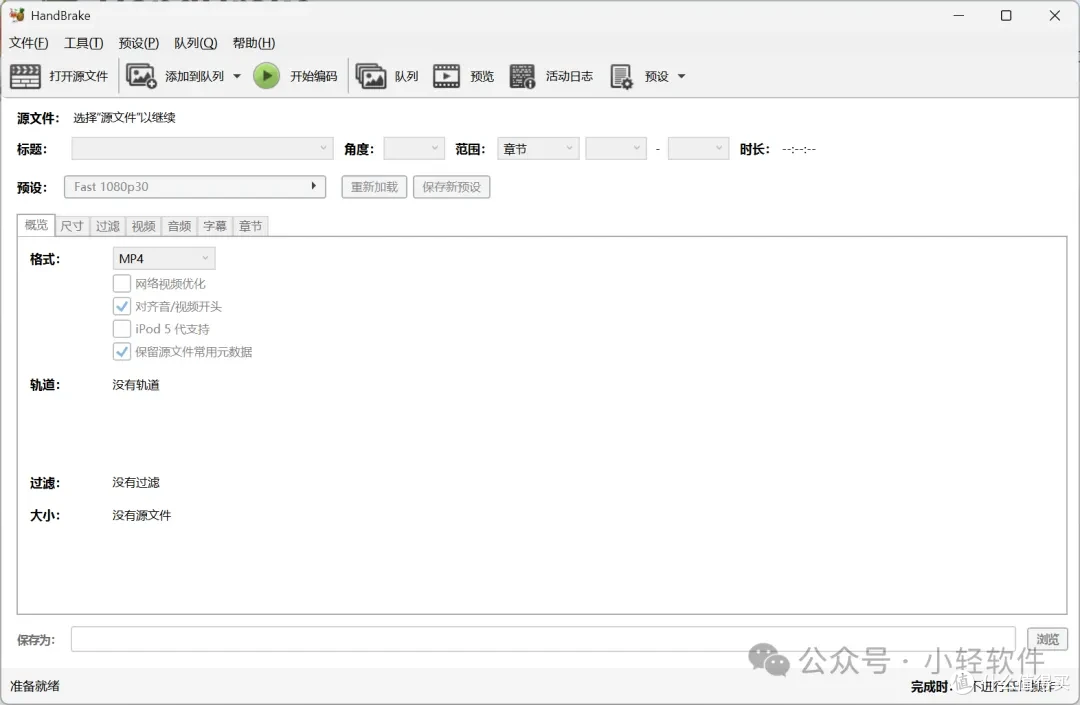
Task: Open the queue using the Queue icon
Action: click(371, 76)
